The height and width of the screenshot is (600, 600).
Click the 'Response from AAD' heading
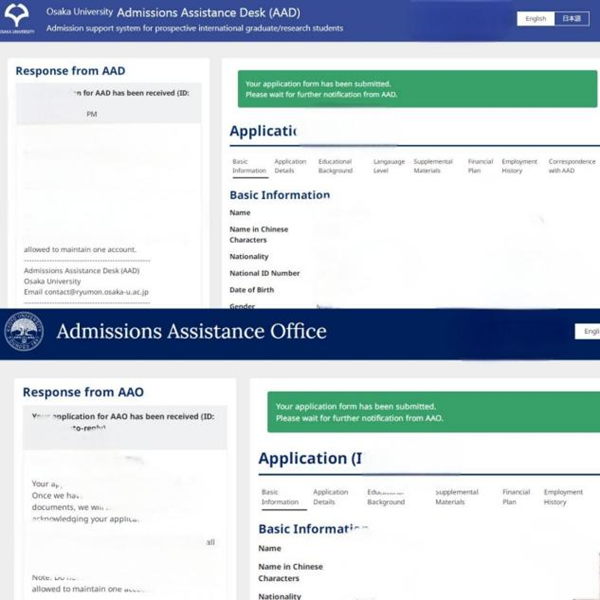click(70, 71)
